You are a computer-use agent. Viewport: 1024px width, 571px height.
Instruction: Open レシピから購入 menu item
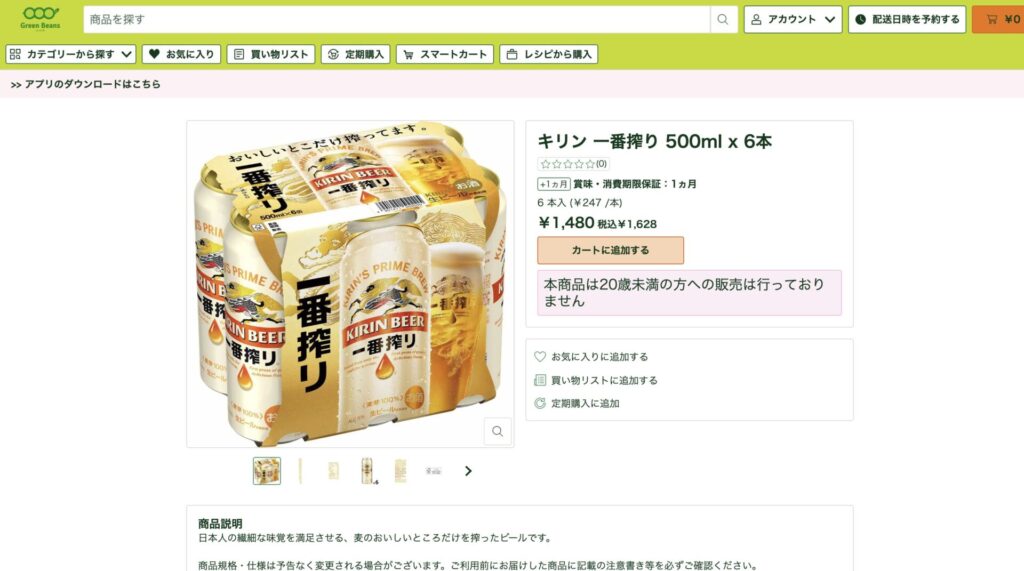(x=549, y=54)
